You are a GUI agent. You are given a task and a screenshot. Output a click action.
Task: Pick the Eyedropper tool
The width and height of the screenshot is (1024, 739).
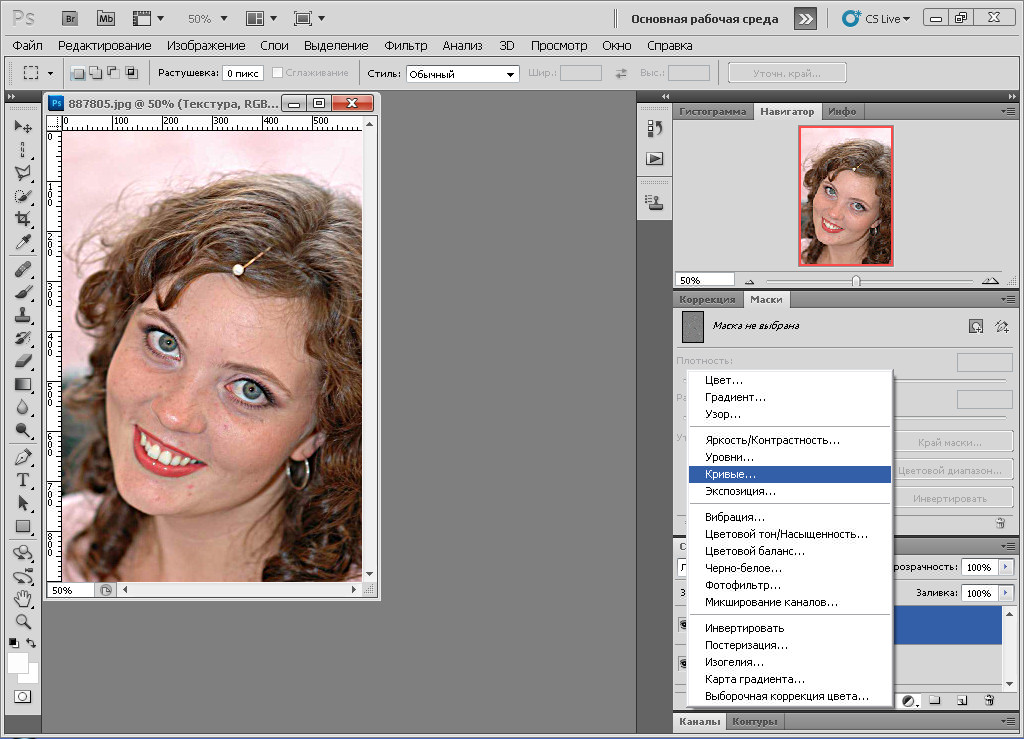(x=22, y=243)
